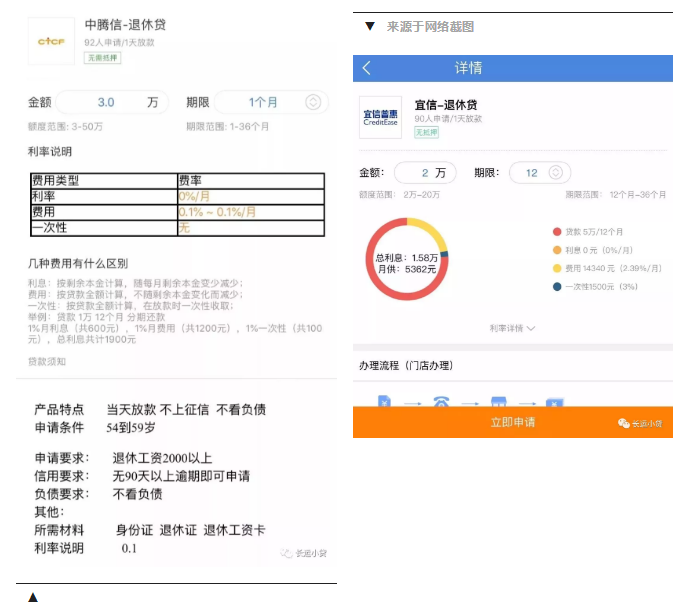Click the 详情 header title
The image size is (700, 610).
[468, 68]
